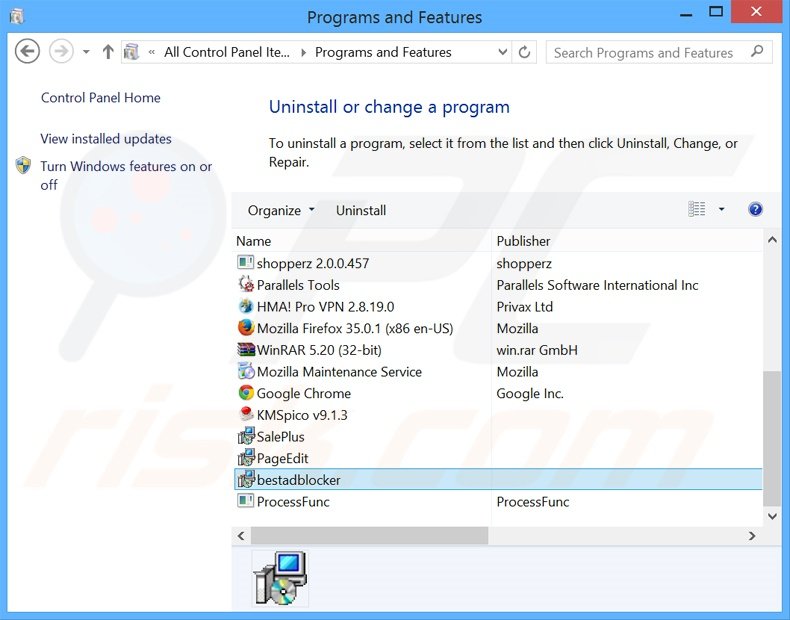790x620 pixels.
Task: Click the ProcessFunc program icon
Action: coord(245,501)
